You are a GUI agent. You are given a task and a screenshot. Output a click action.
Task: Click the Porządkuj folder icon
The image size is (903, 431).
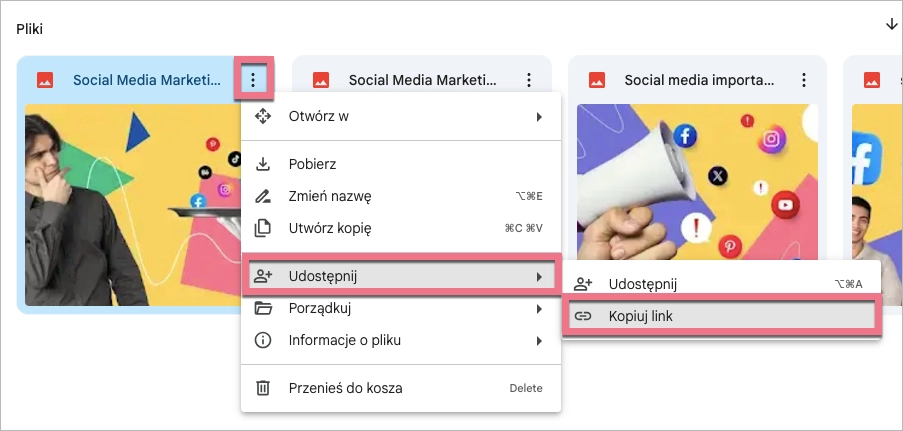pos(263,308)
